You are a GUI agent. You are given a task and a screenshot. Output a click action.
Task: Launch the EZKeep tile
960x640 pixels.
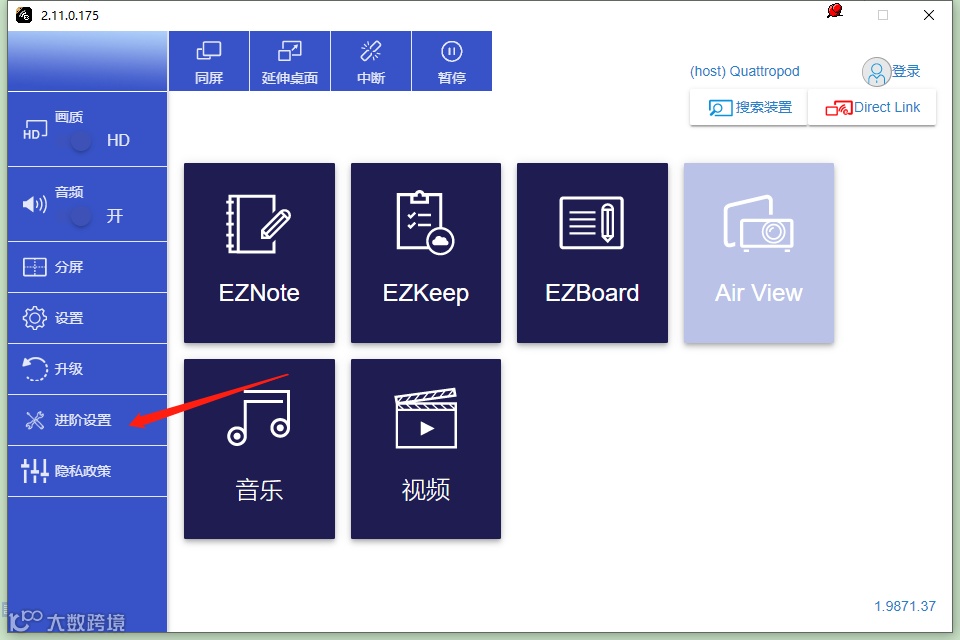426,253
